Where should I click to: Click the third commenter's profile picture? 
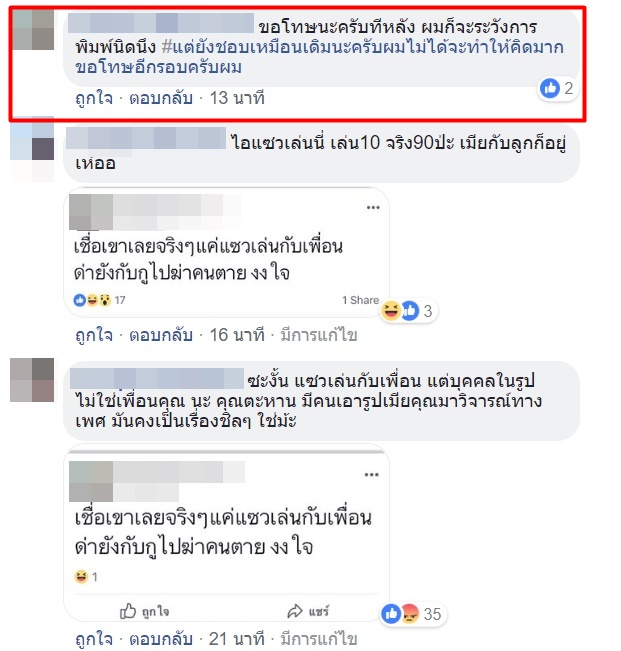click(x=32, y=379)
